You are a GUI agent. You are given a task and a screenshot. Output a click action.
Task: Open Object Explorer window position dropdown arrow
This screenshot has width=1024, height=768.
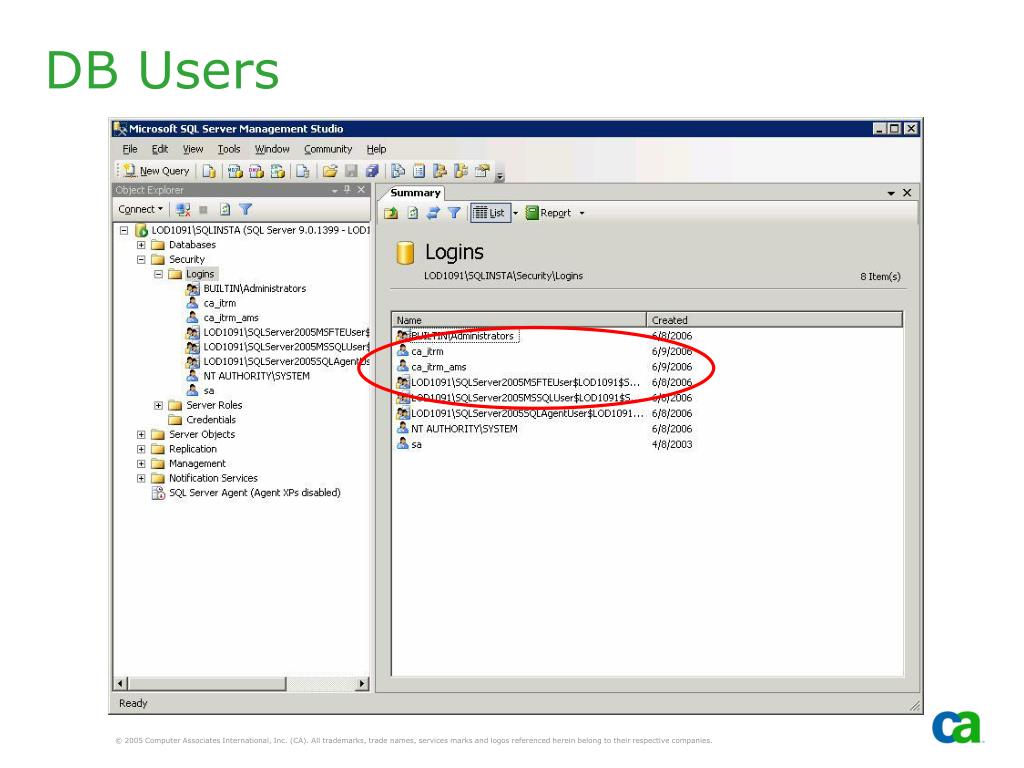click(334, 191)
